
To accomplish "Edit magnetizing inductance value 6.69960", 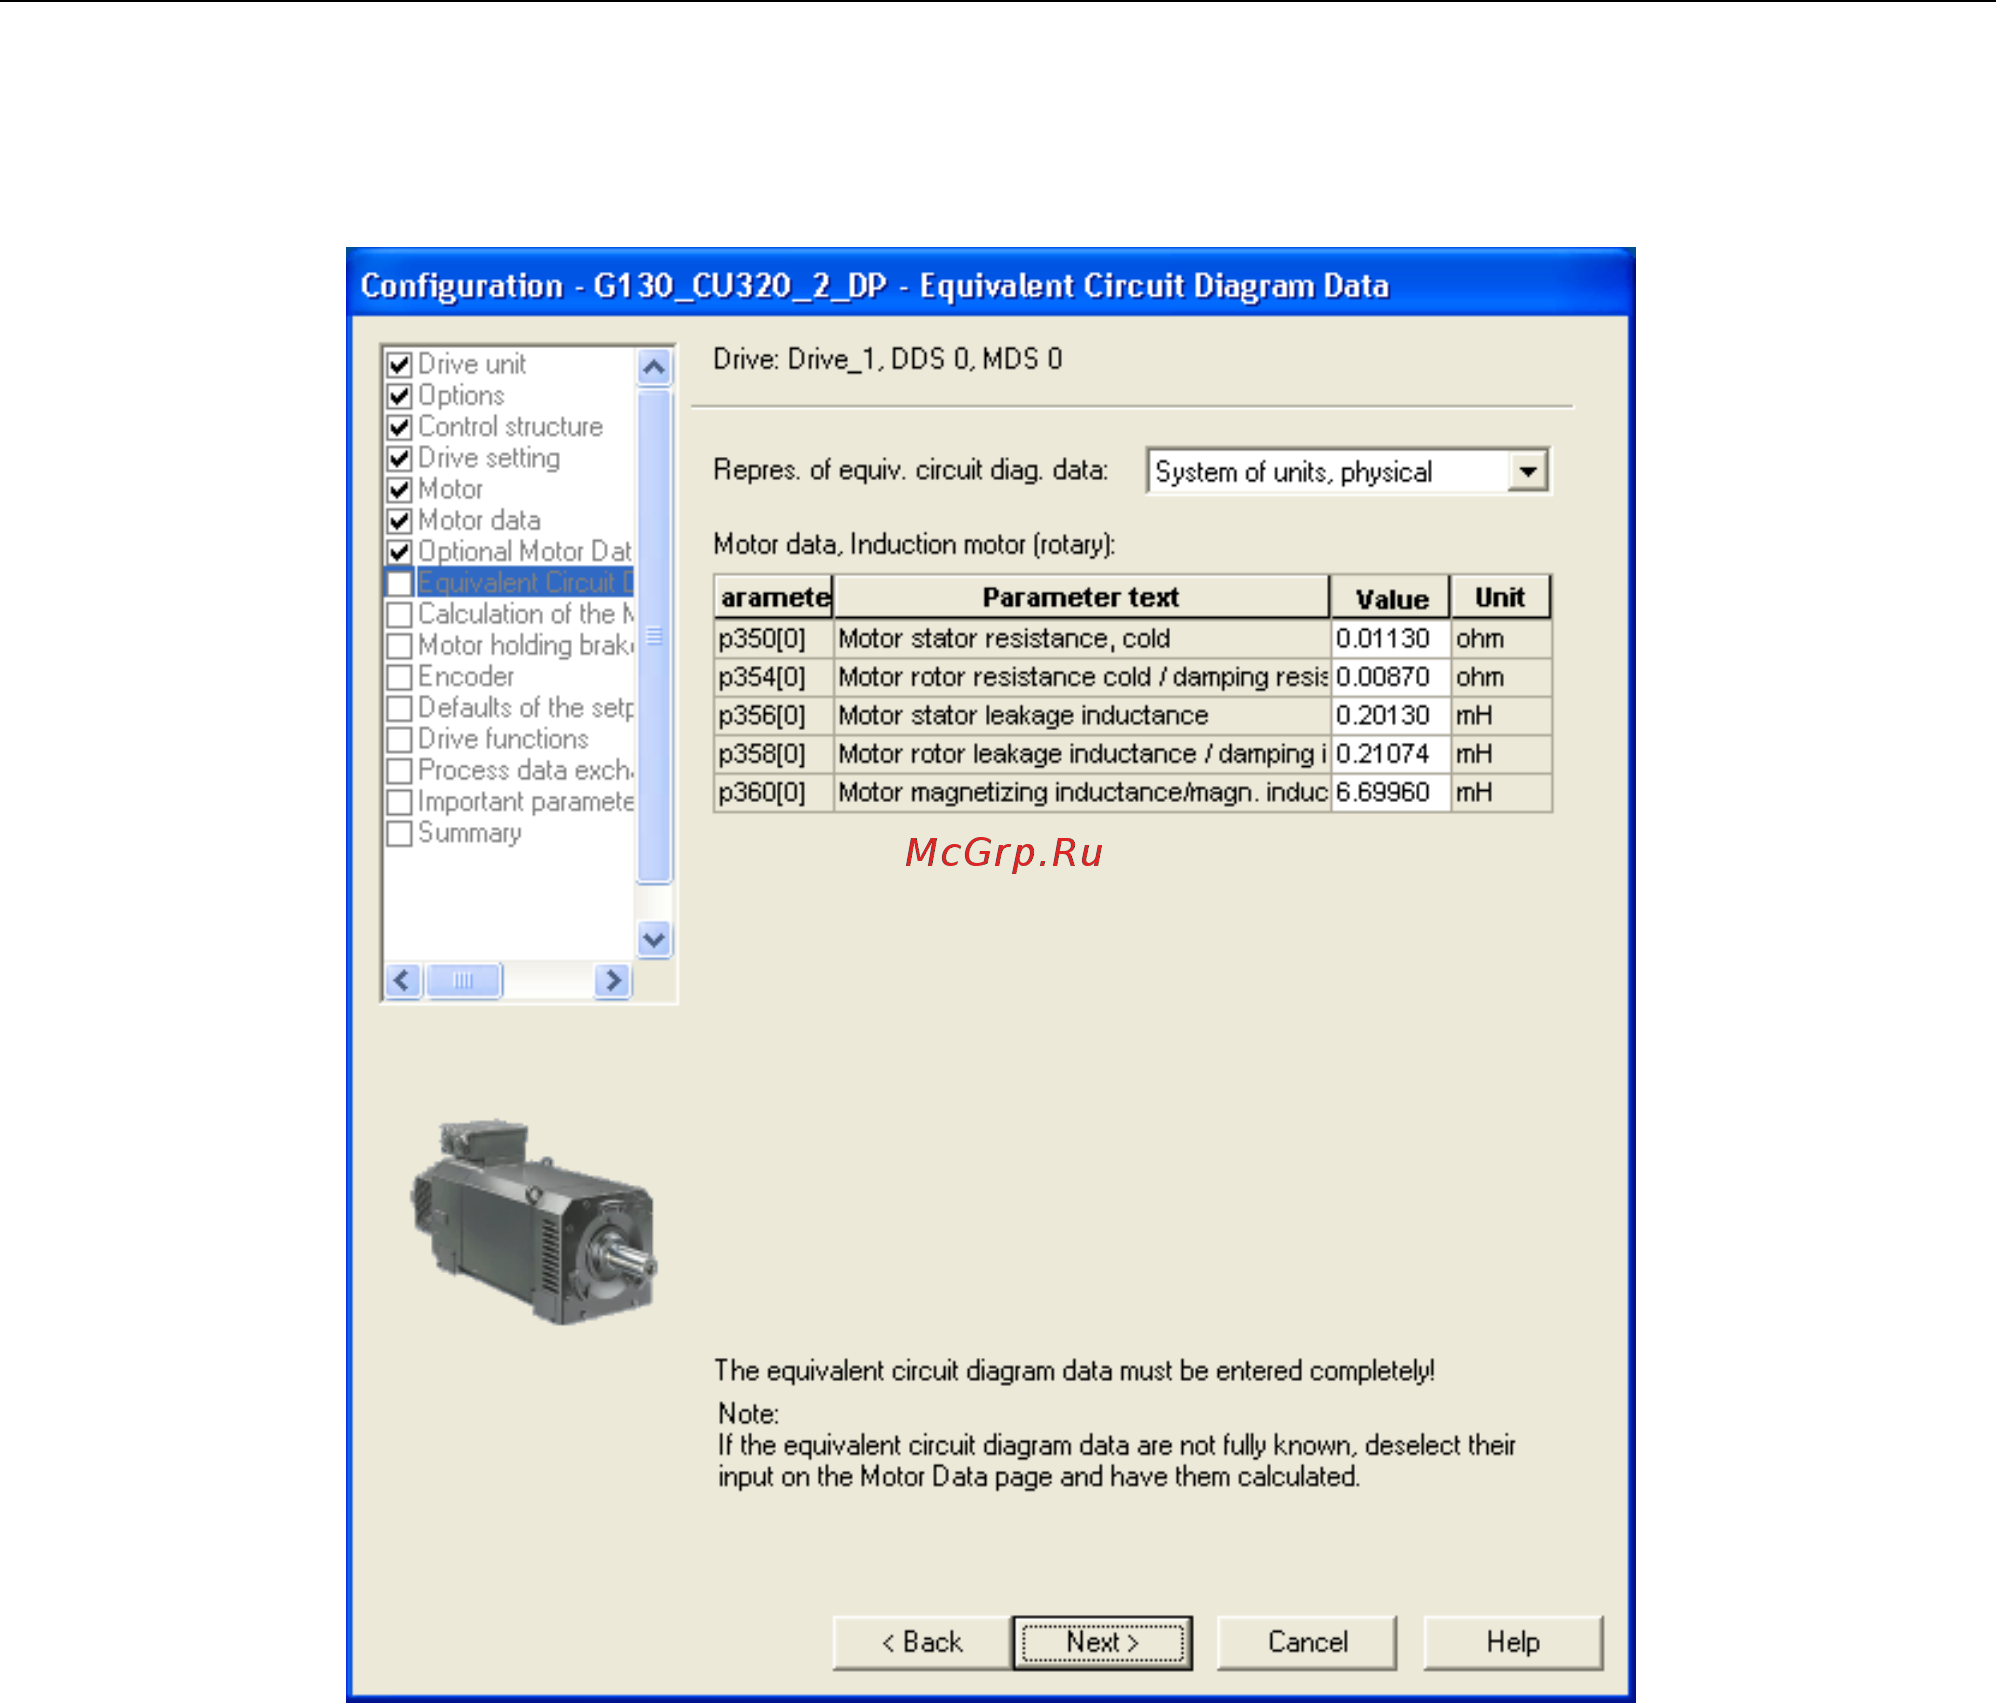I will tap(1390, 793).
